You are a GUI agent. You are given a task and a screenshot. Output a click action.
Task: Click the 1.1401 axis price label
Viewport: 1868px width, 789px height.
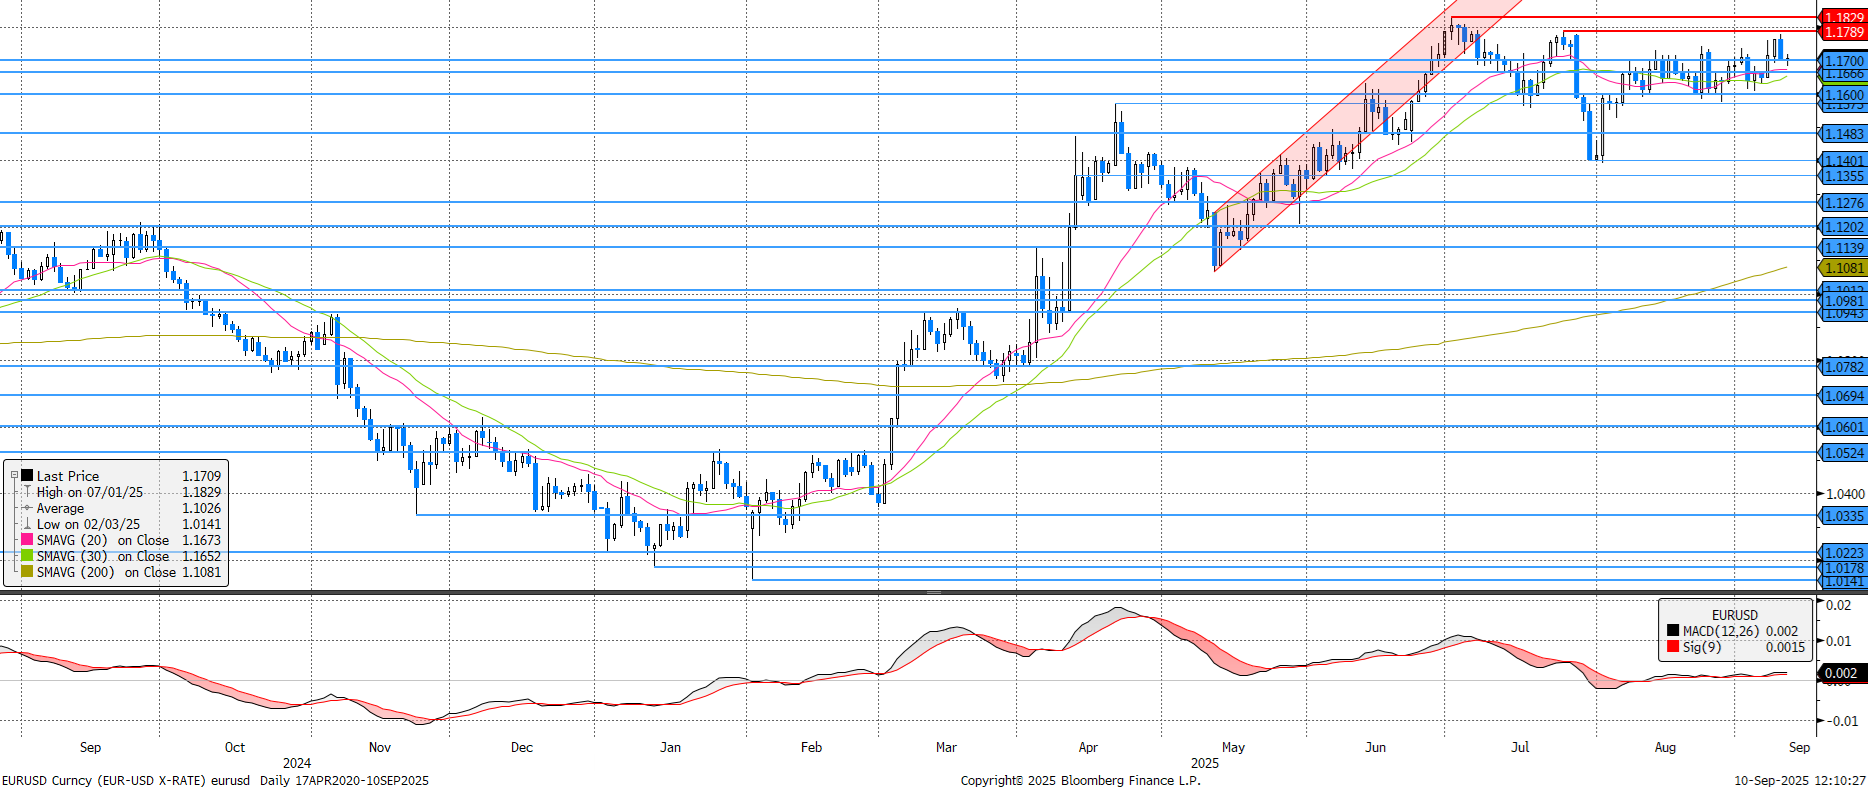tap(1842, 160)
